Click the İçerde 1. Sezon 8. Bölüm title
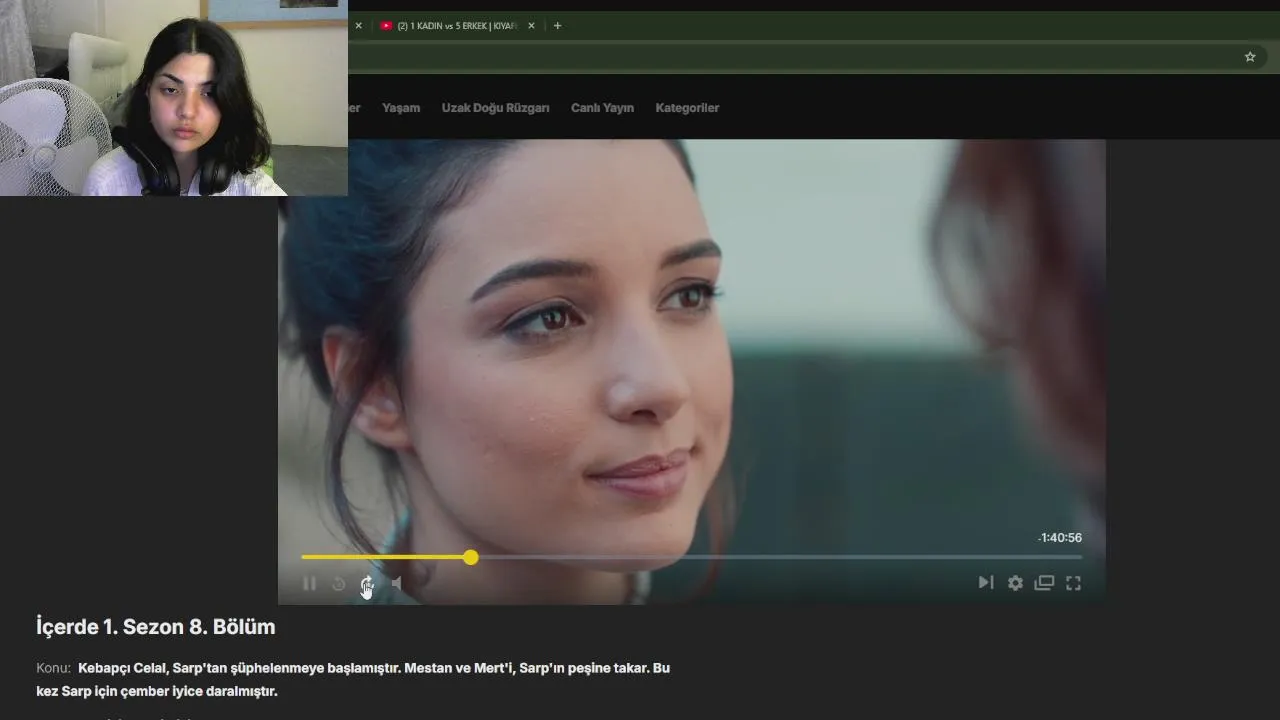 click(x=155, y=627)
